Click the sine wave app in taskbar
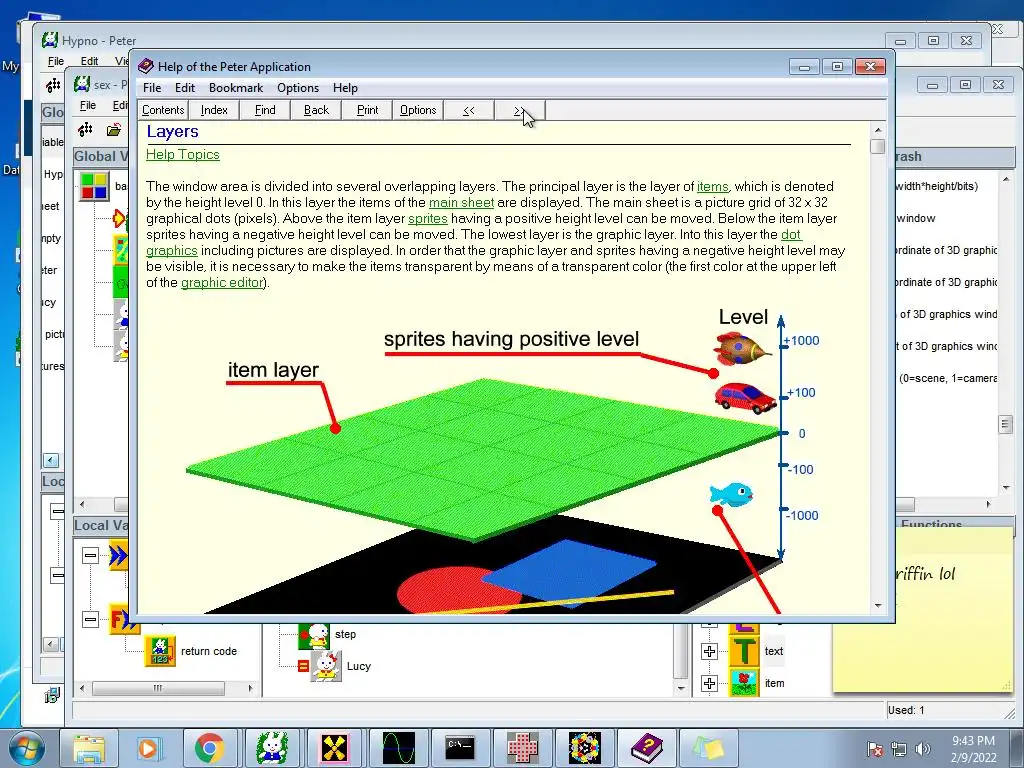 (397, 748)
